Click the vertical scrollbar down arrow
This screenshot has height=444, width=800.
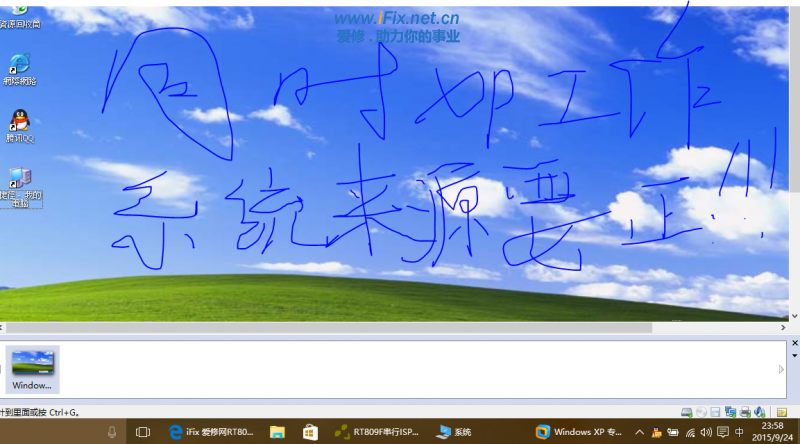click(794, 316)
